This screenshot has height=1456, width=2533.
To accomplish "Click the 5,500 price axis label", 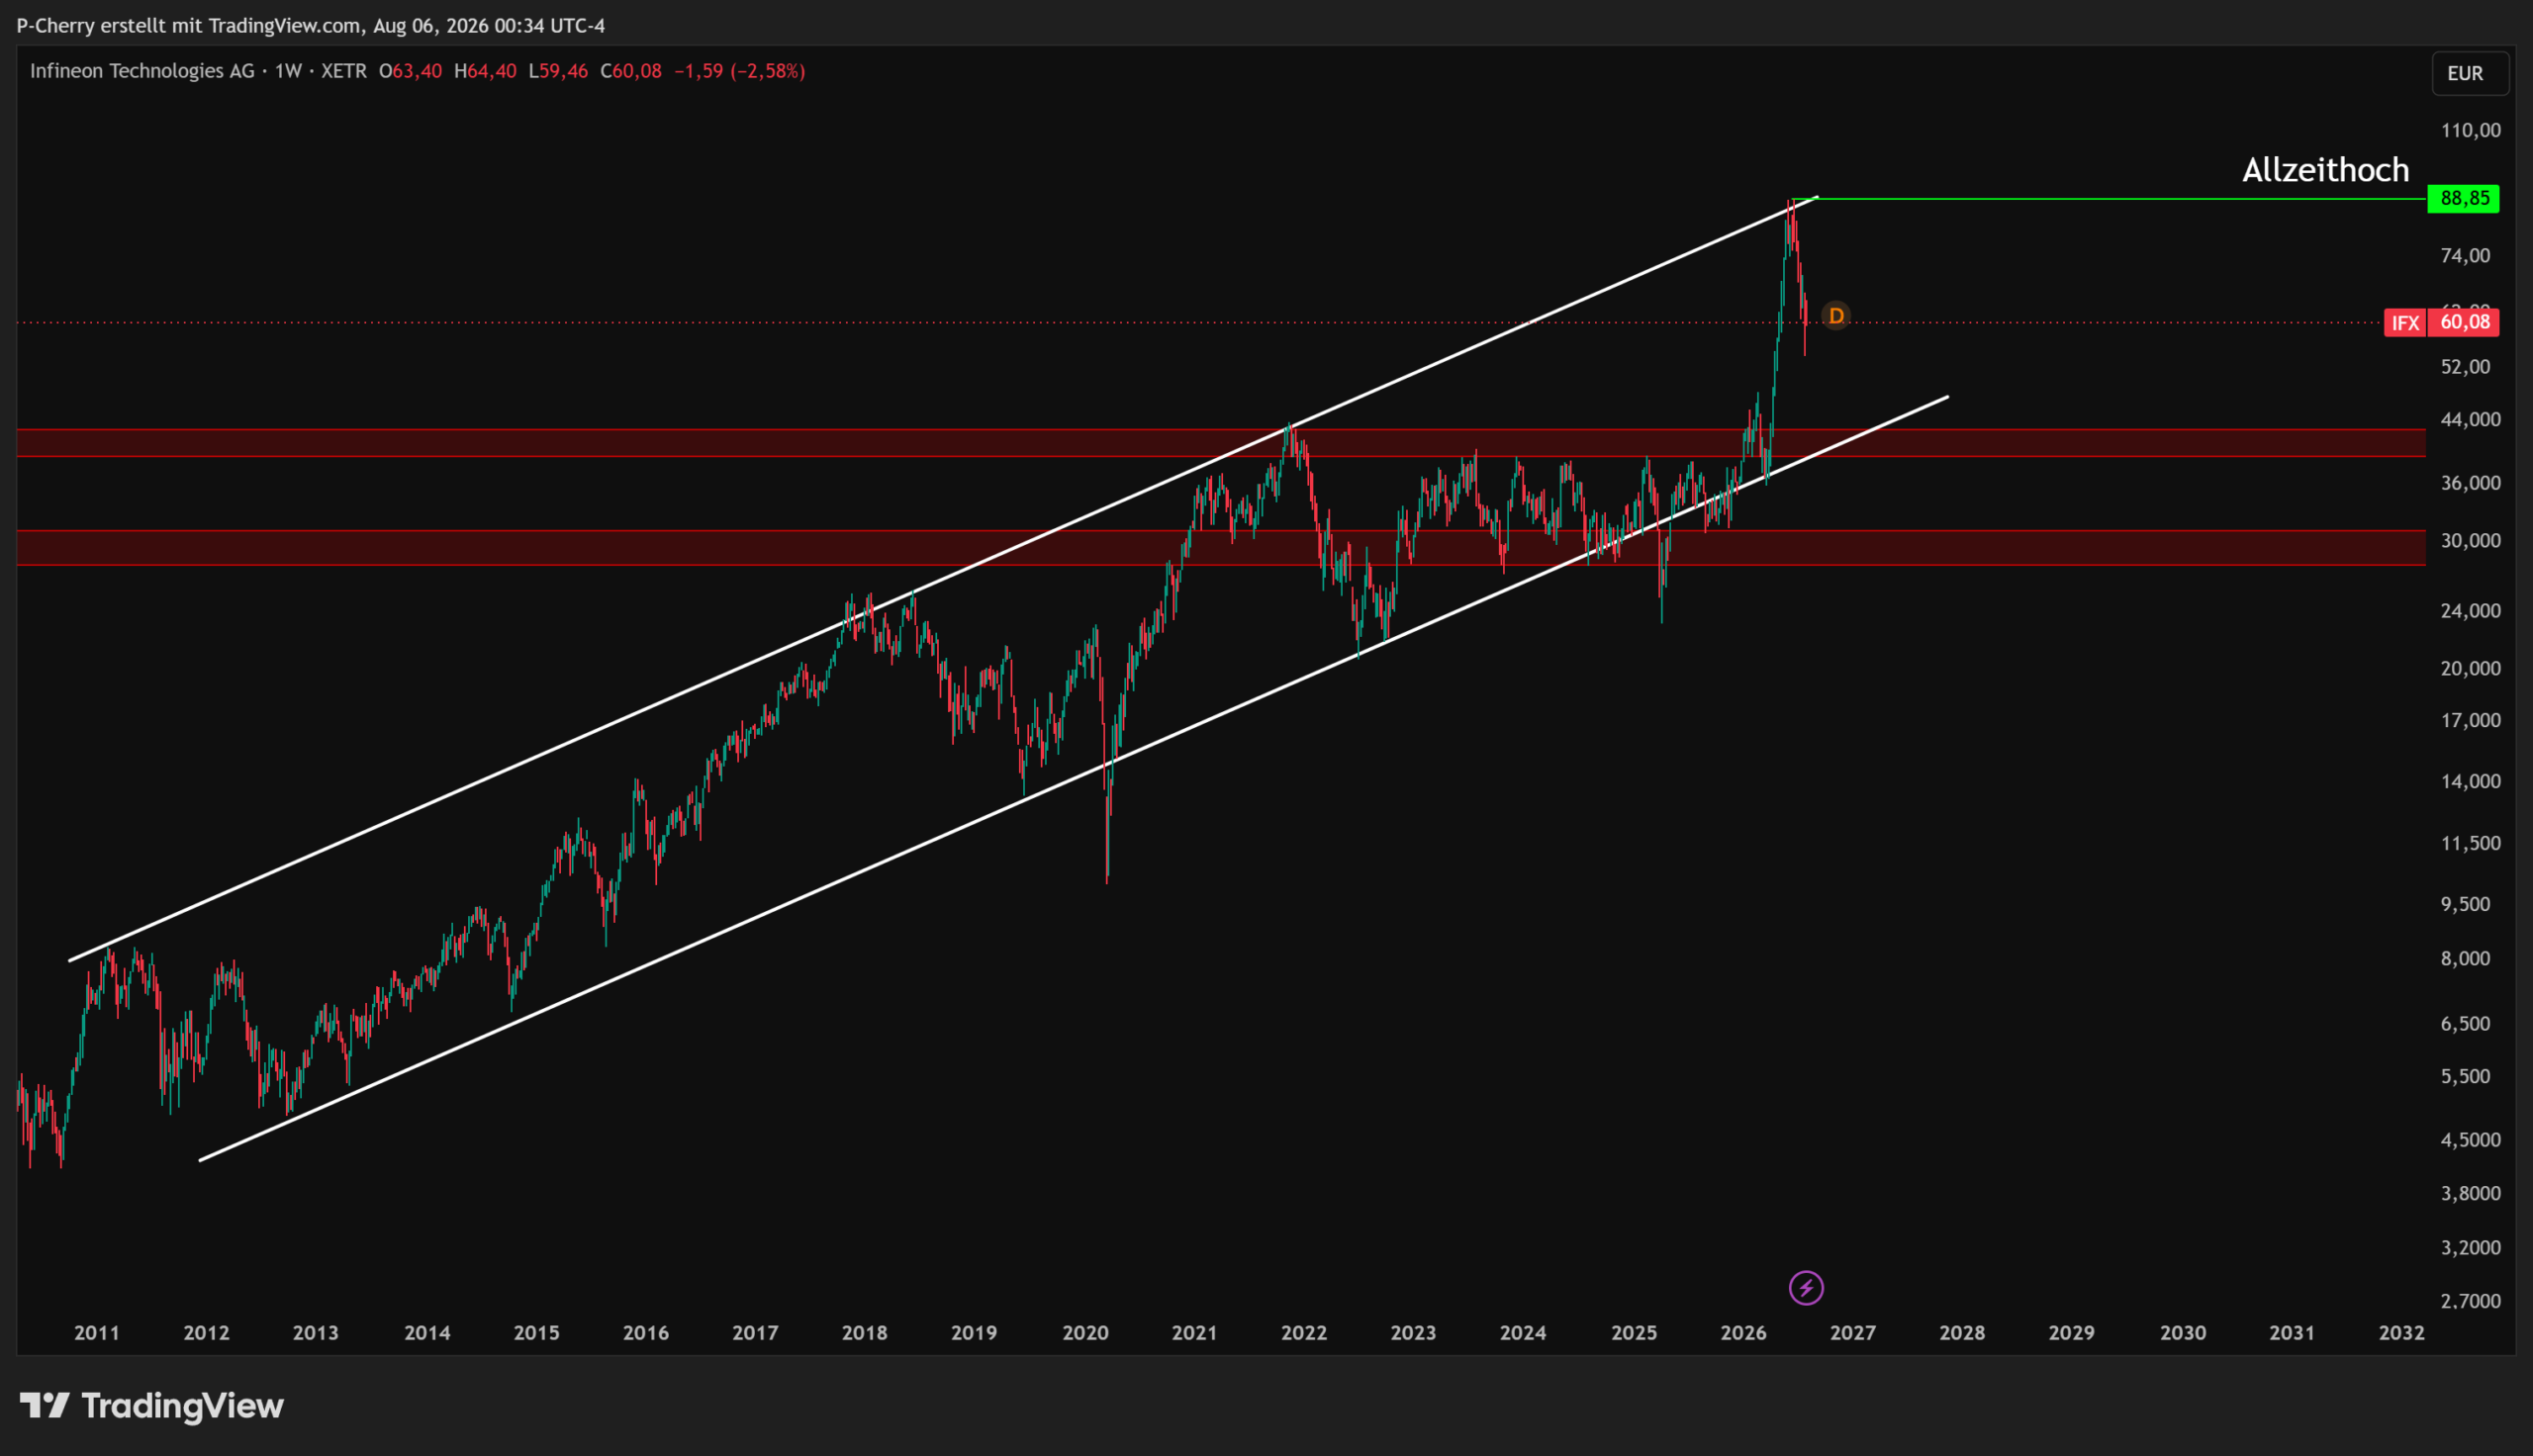I will click(x=2465, y=1076).
